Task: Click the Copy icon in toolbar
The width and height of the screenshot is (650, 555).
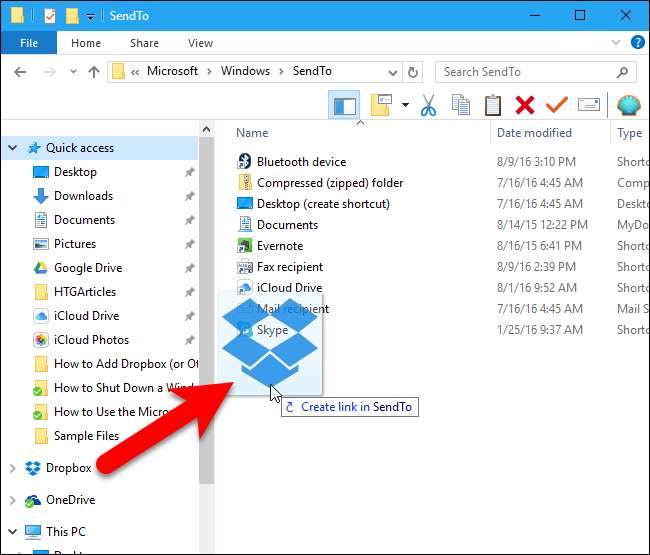Action: coord(461,105)
